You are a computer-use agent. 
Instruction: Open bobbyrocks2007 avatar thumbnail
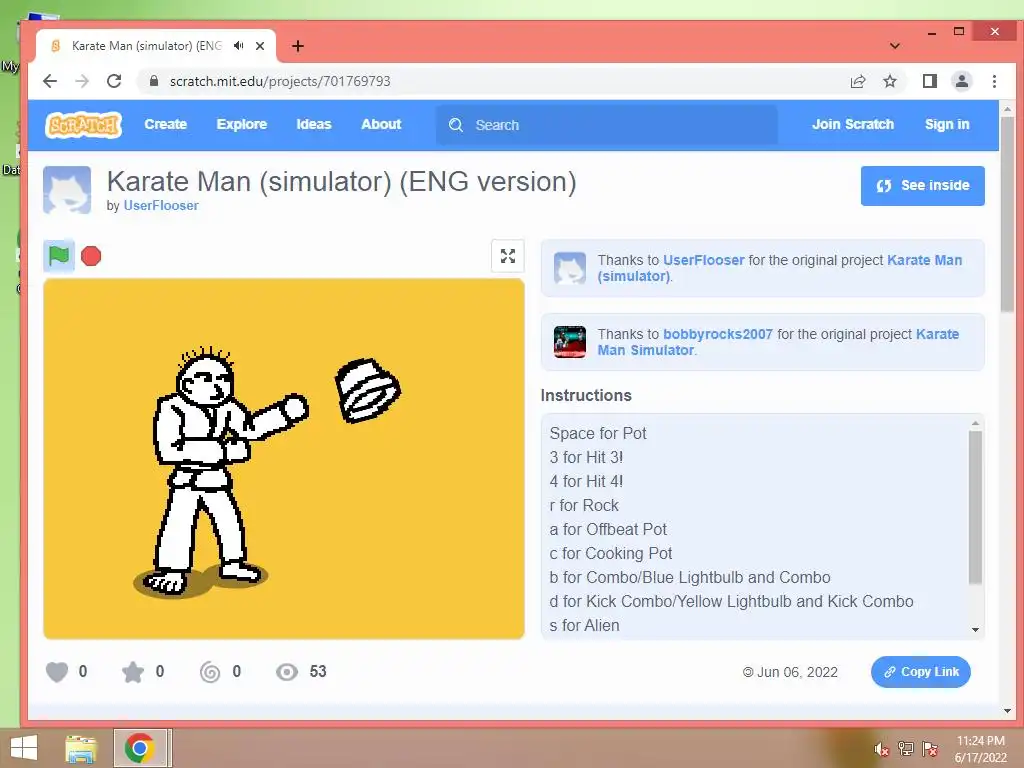pyautogui.click(x=569, y=342)
